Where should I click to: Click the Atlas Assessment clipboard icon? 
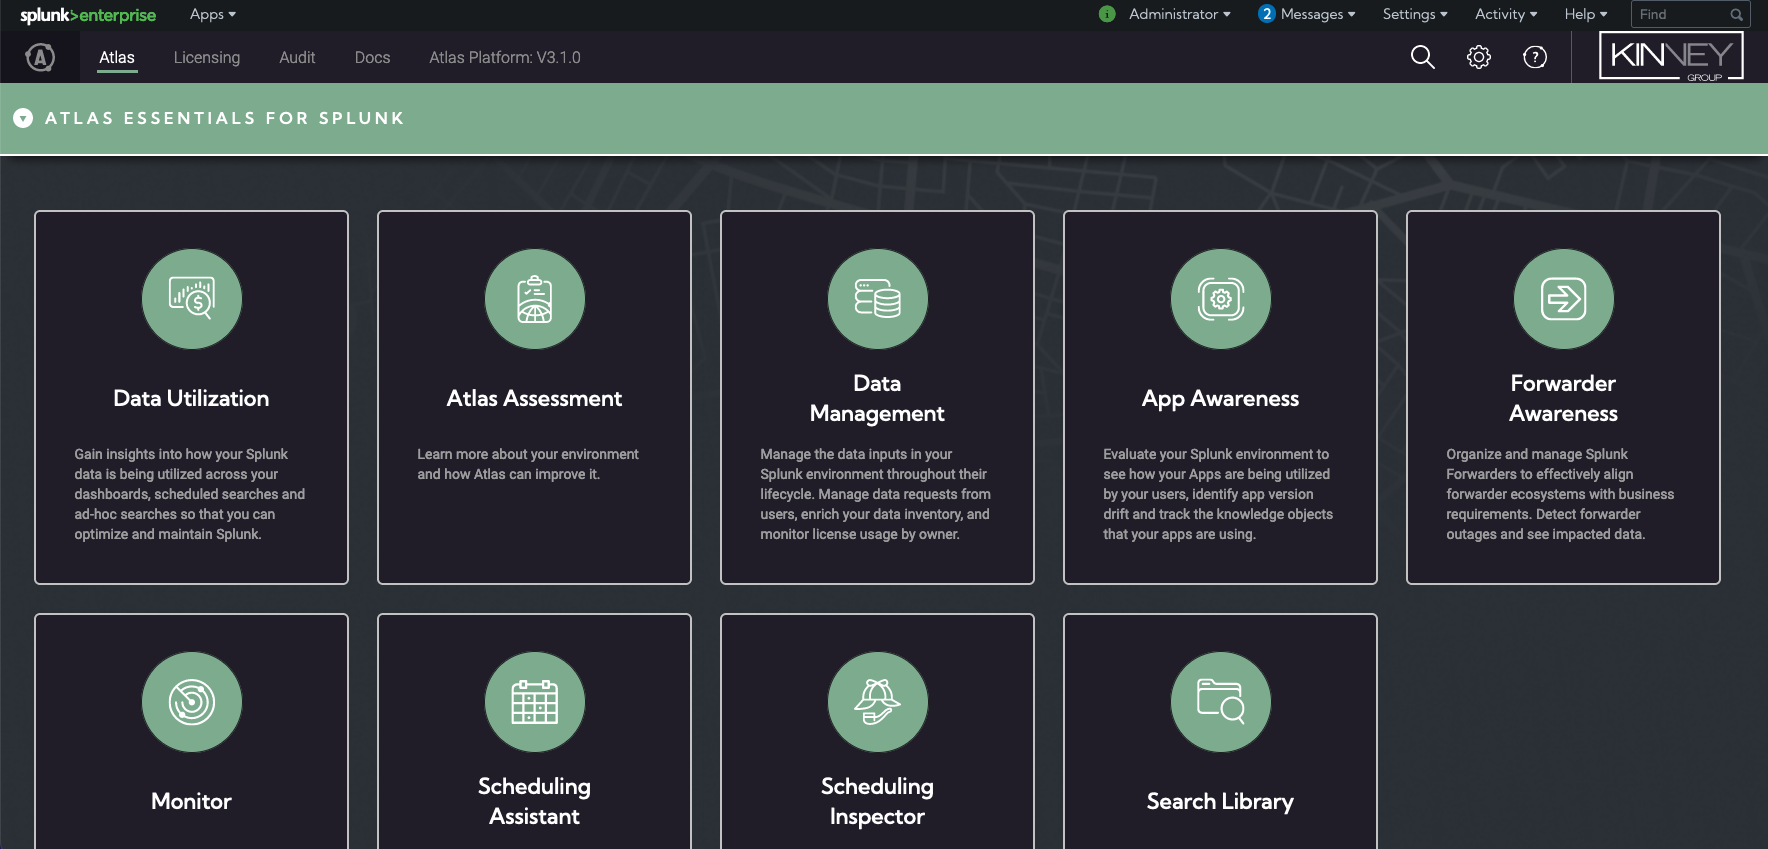coord(535,299)
